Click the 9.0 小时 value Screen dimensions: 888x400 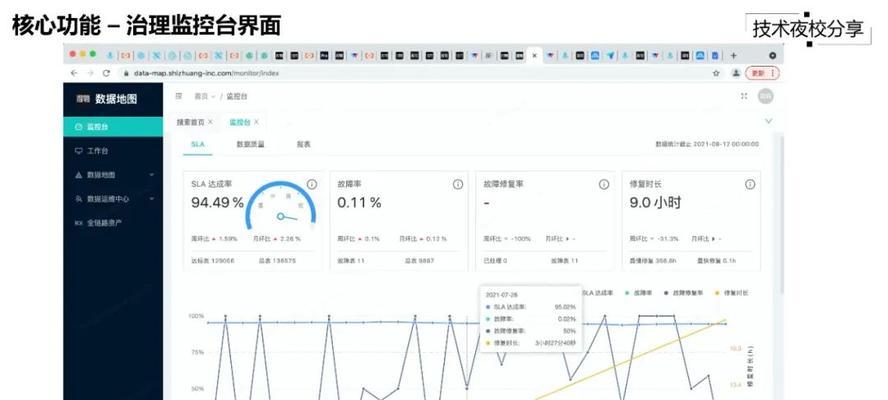(655, 202)
